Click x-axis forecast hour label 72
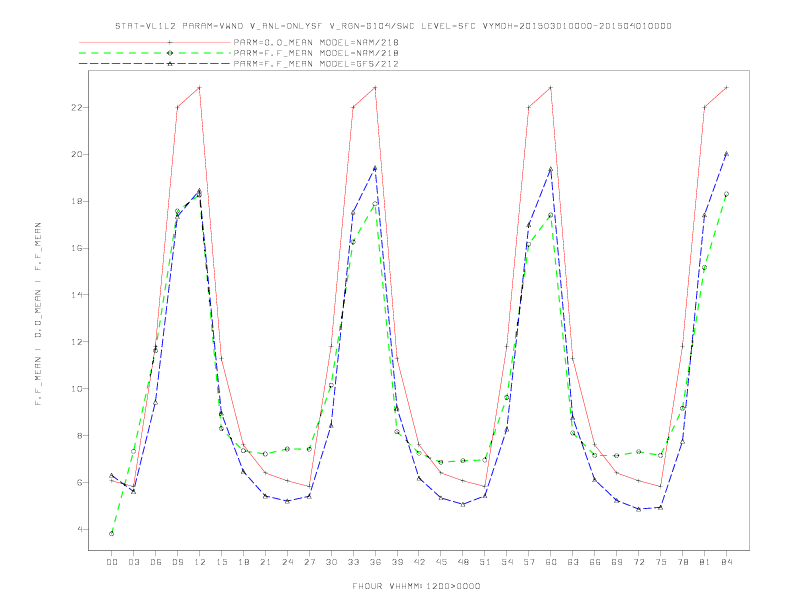792x612 pixels. point(639,562)
